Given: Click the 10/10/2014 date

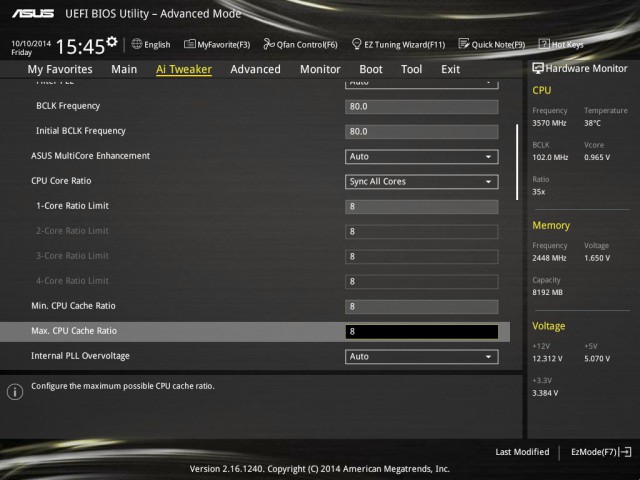Looking at the screenshot, I should 31,43.
